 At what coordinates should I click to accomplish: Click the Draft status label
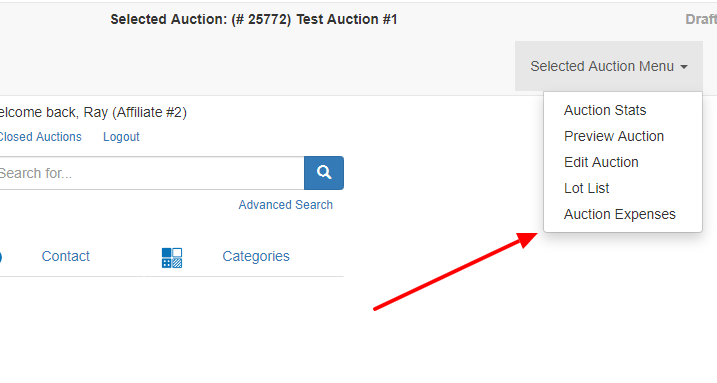tap(701, 19)
